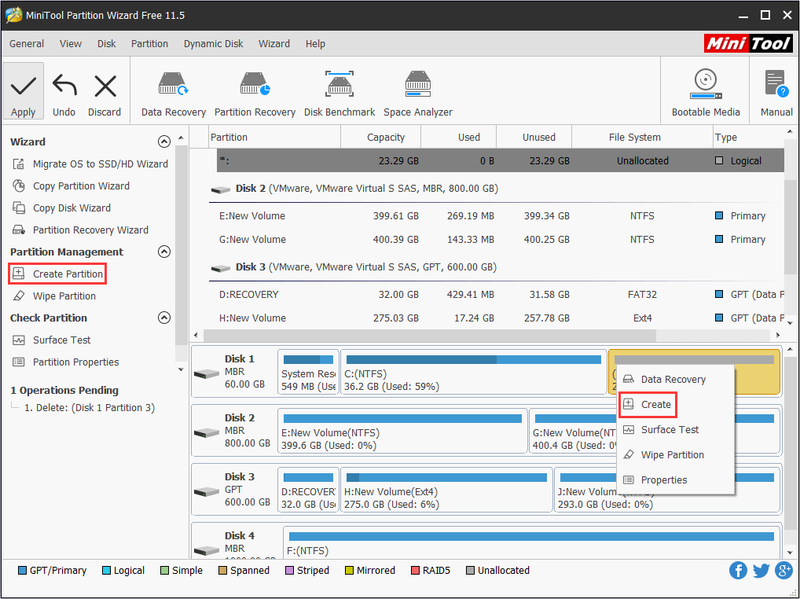The height and width of the screenshot is (599, 800).
Task: Start the Disk Benchmark tool
Action: [x=339, y=94]
